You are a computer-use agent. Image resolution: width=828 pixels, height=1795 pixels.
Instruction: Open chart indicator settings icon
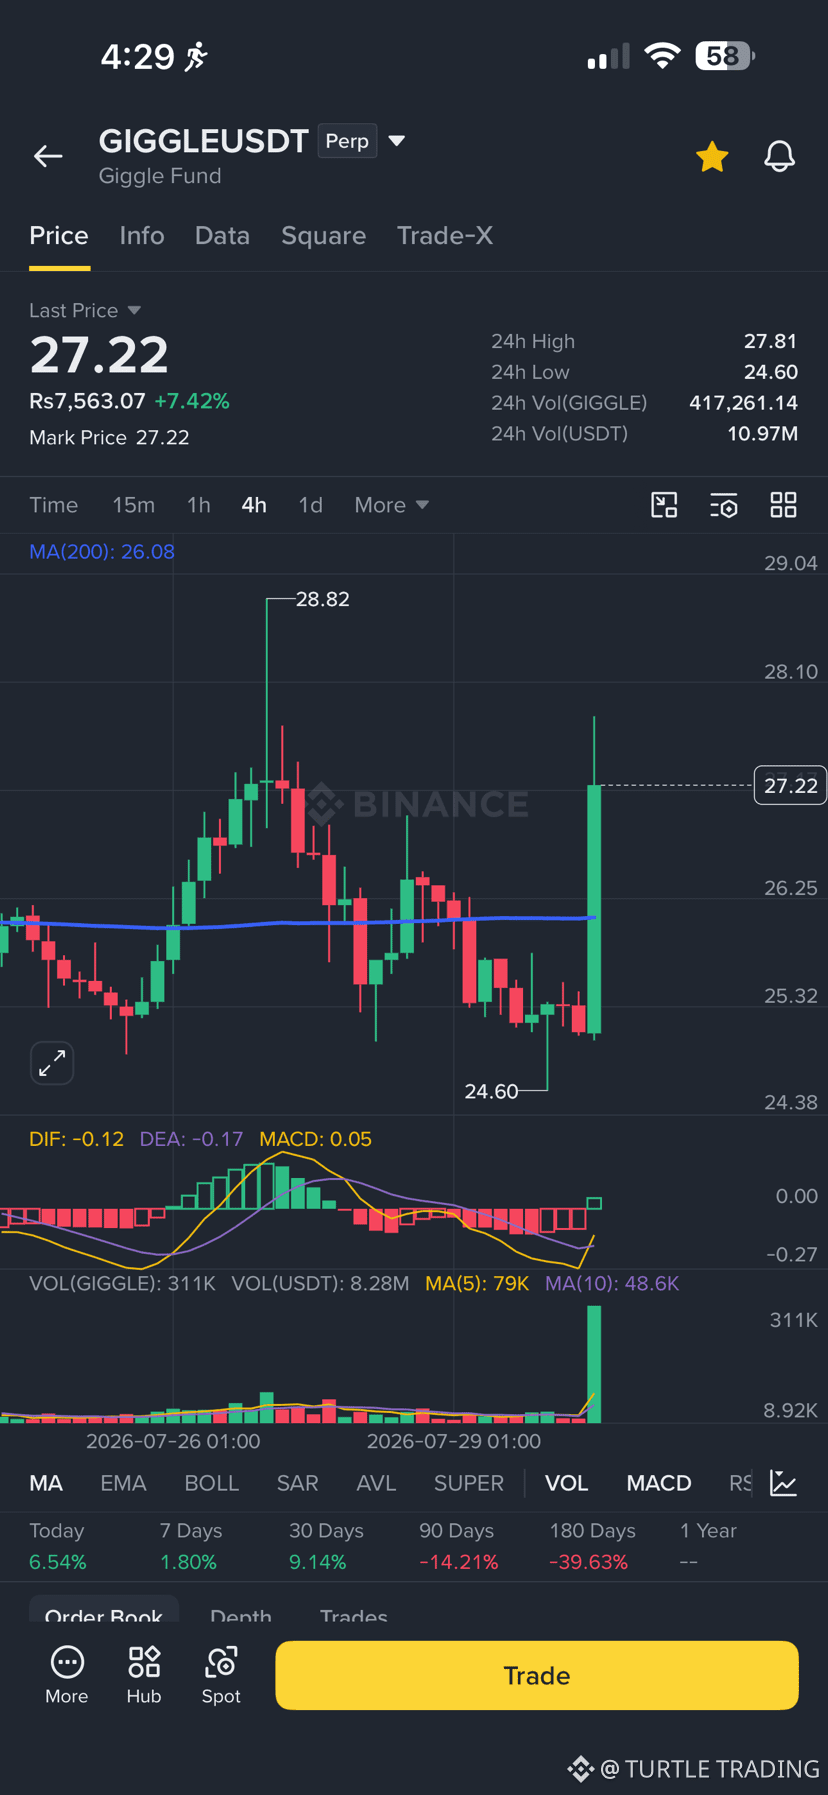pos(724,505)
